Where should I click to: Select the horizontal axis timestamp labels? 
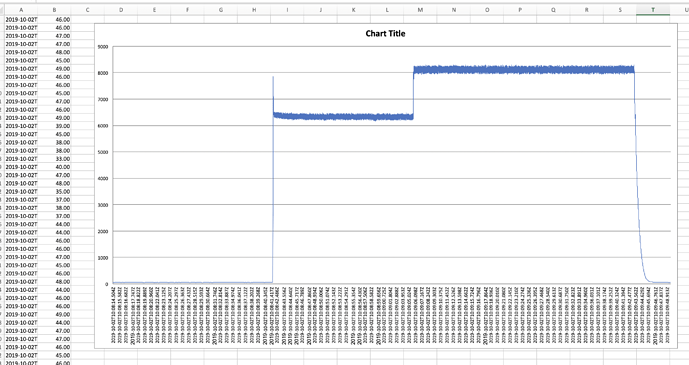tap(391, 315)
